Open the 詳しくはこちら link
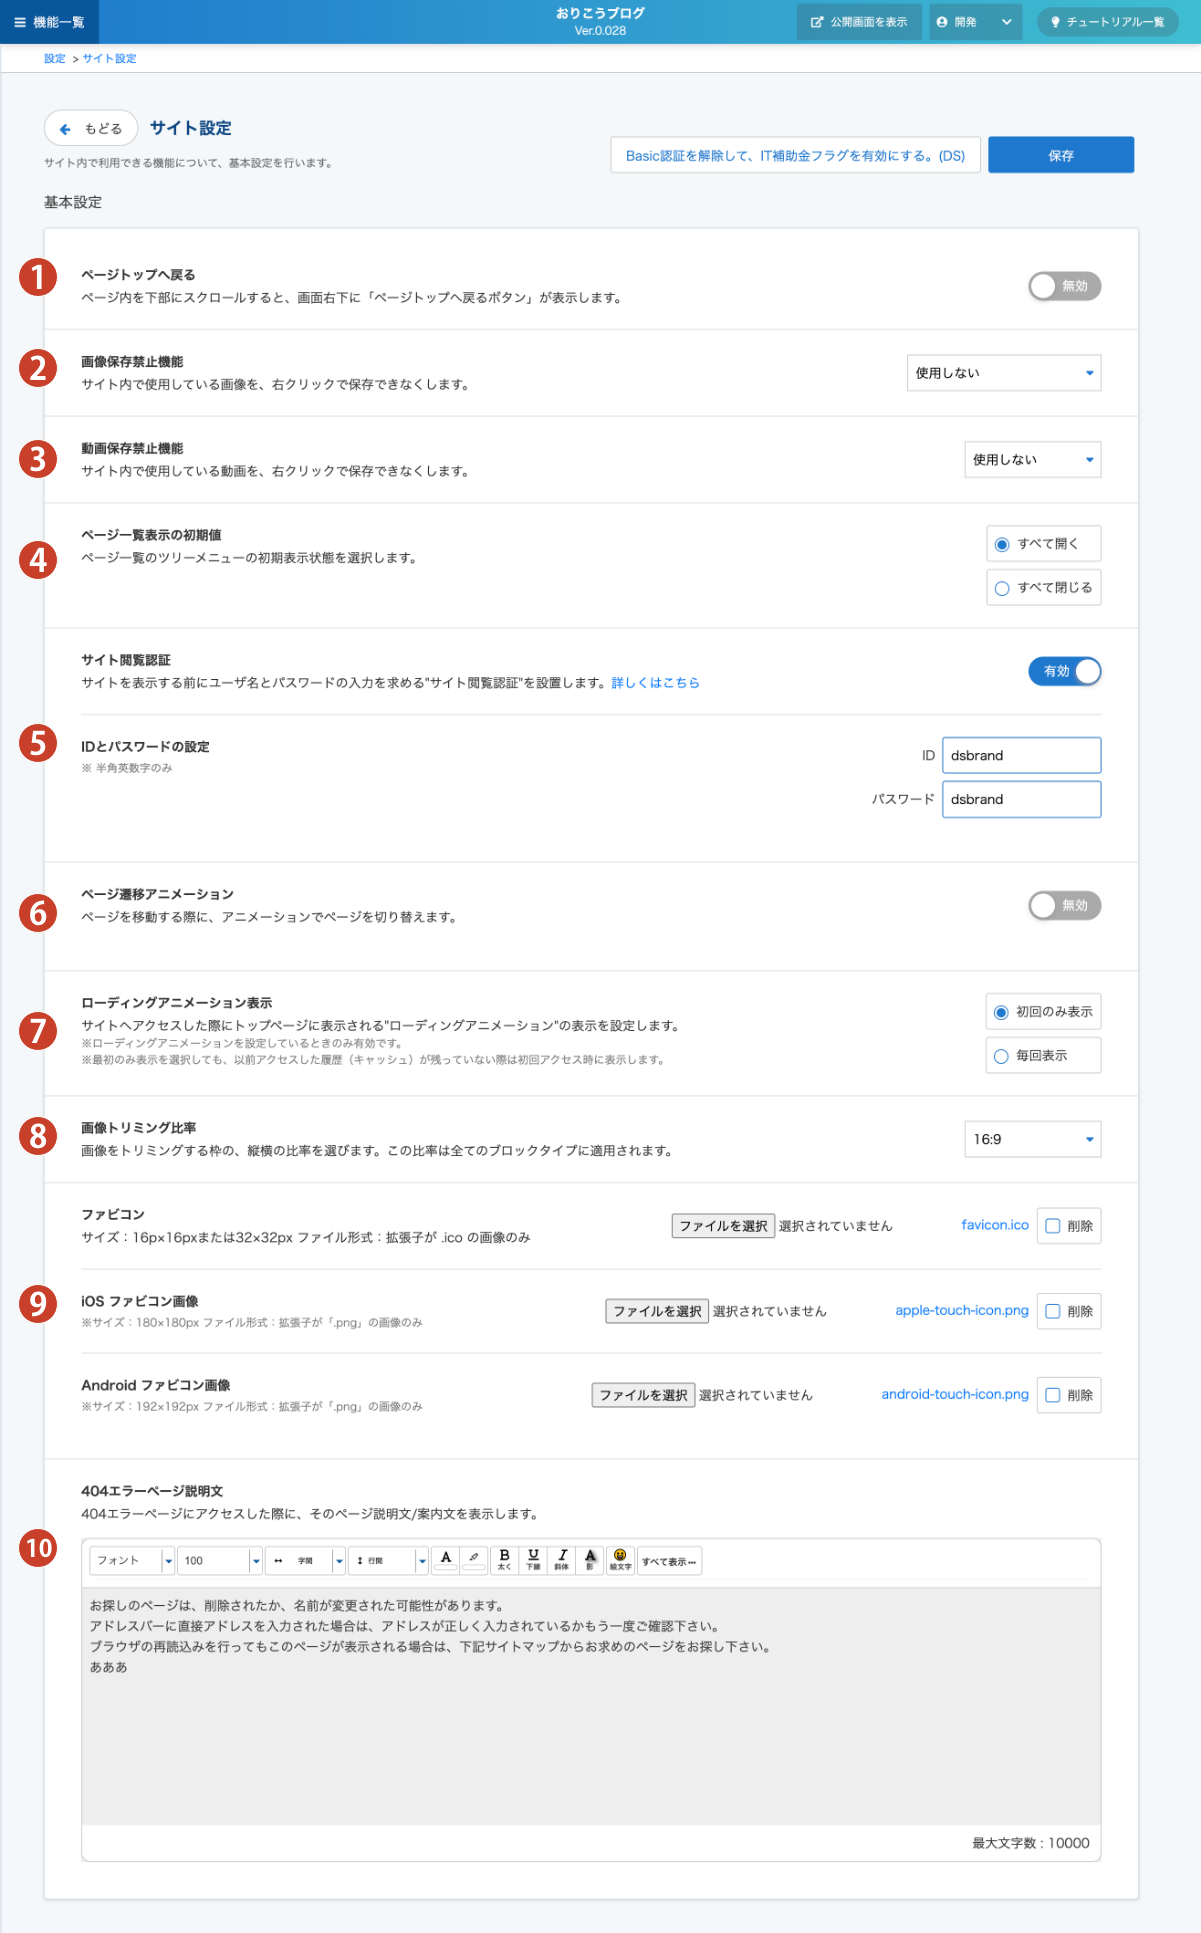The height and width of the screenshot is (1933, 1201). [655, 683]
